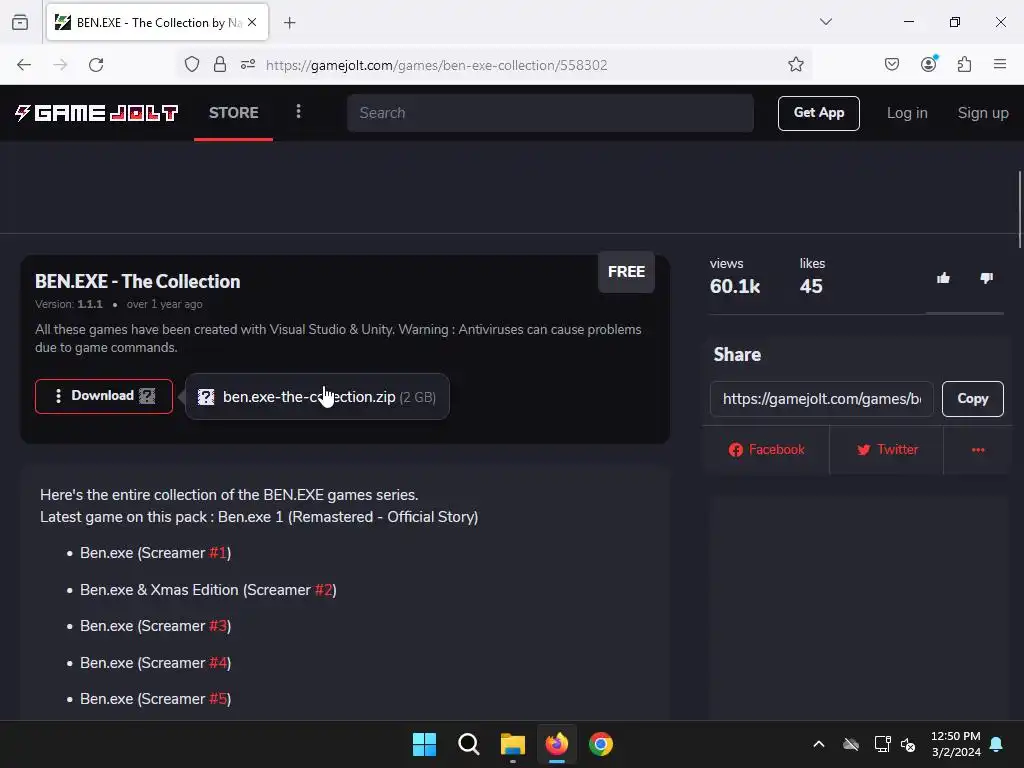Click the red Download button

104,396
